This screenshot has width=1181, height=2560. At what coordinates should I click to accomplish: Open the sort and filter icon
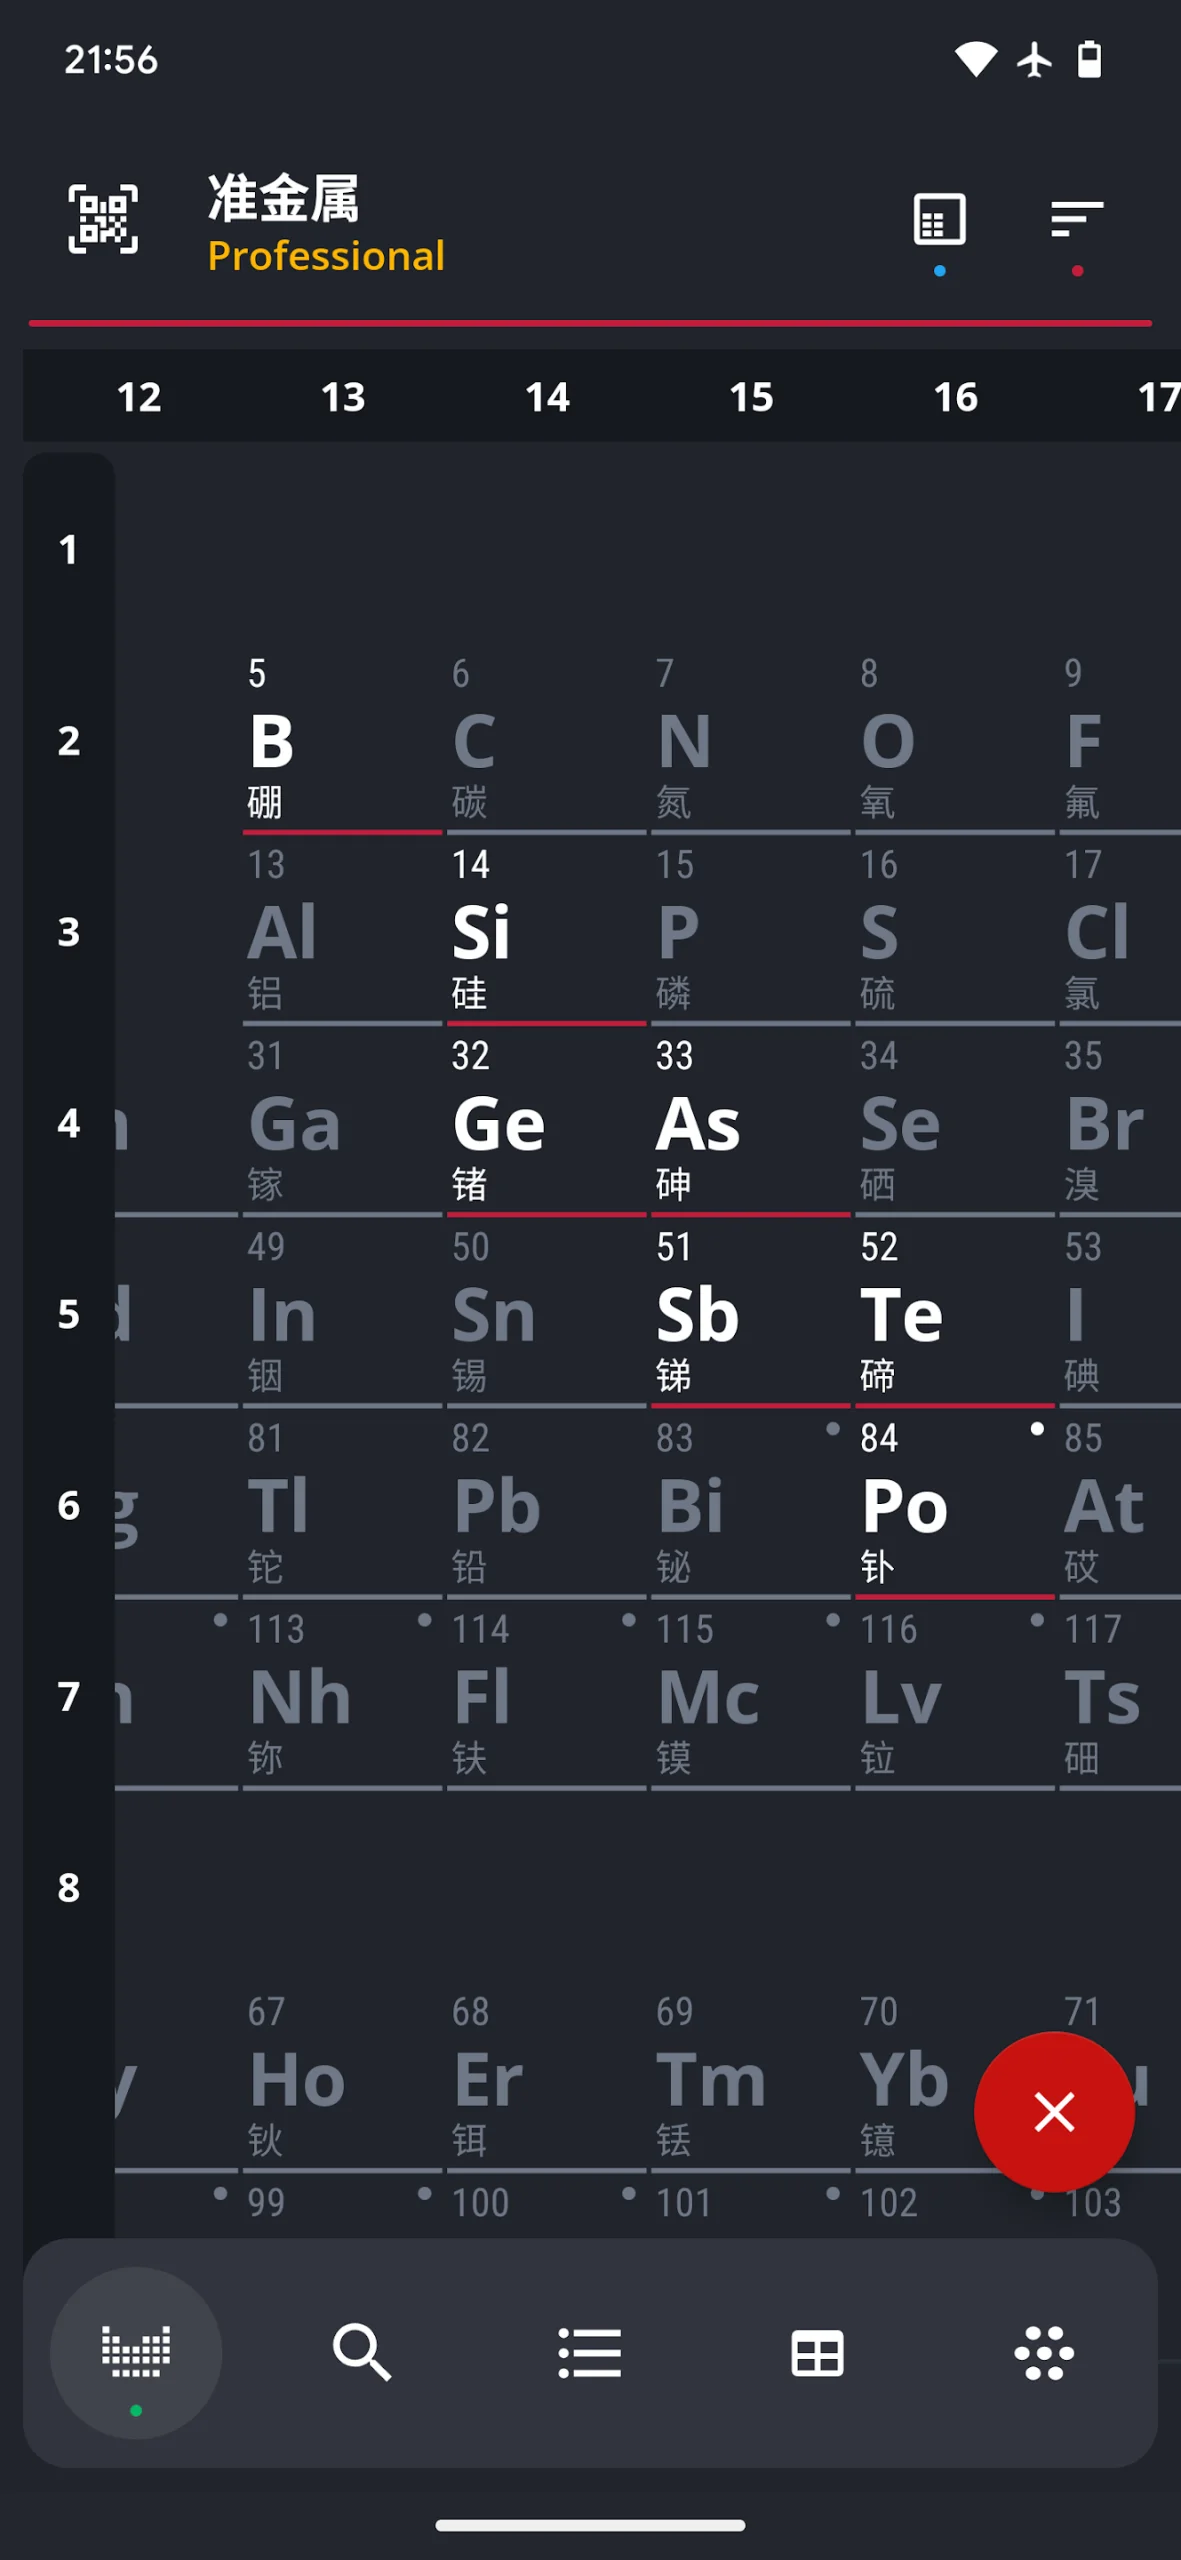coord(1076,220)
